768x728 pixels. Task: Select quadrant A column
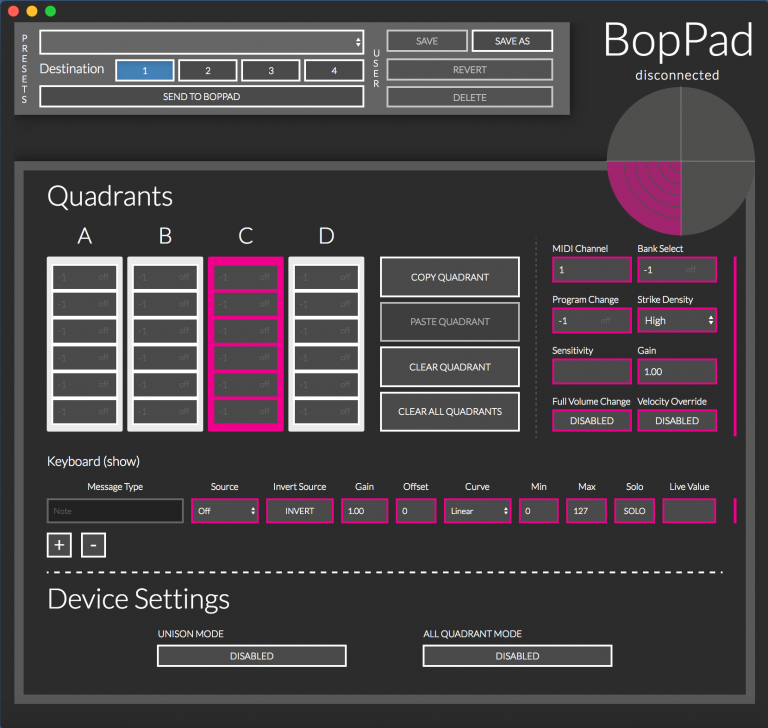point(85,344)
